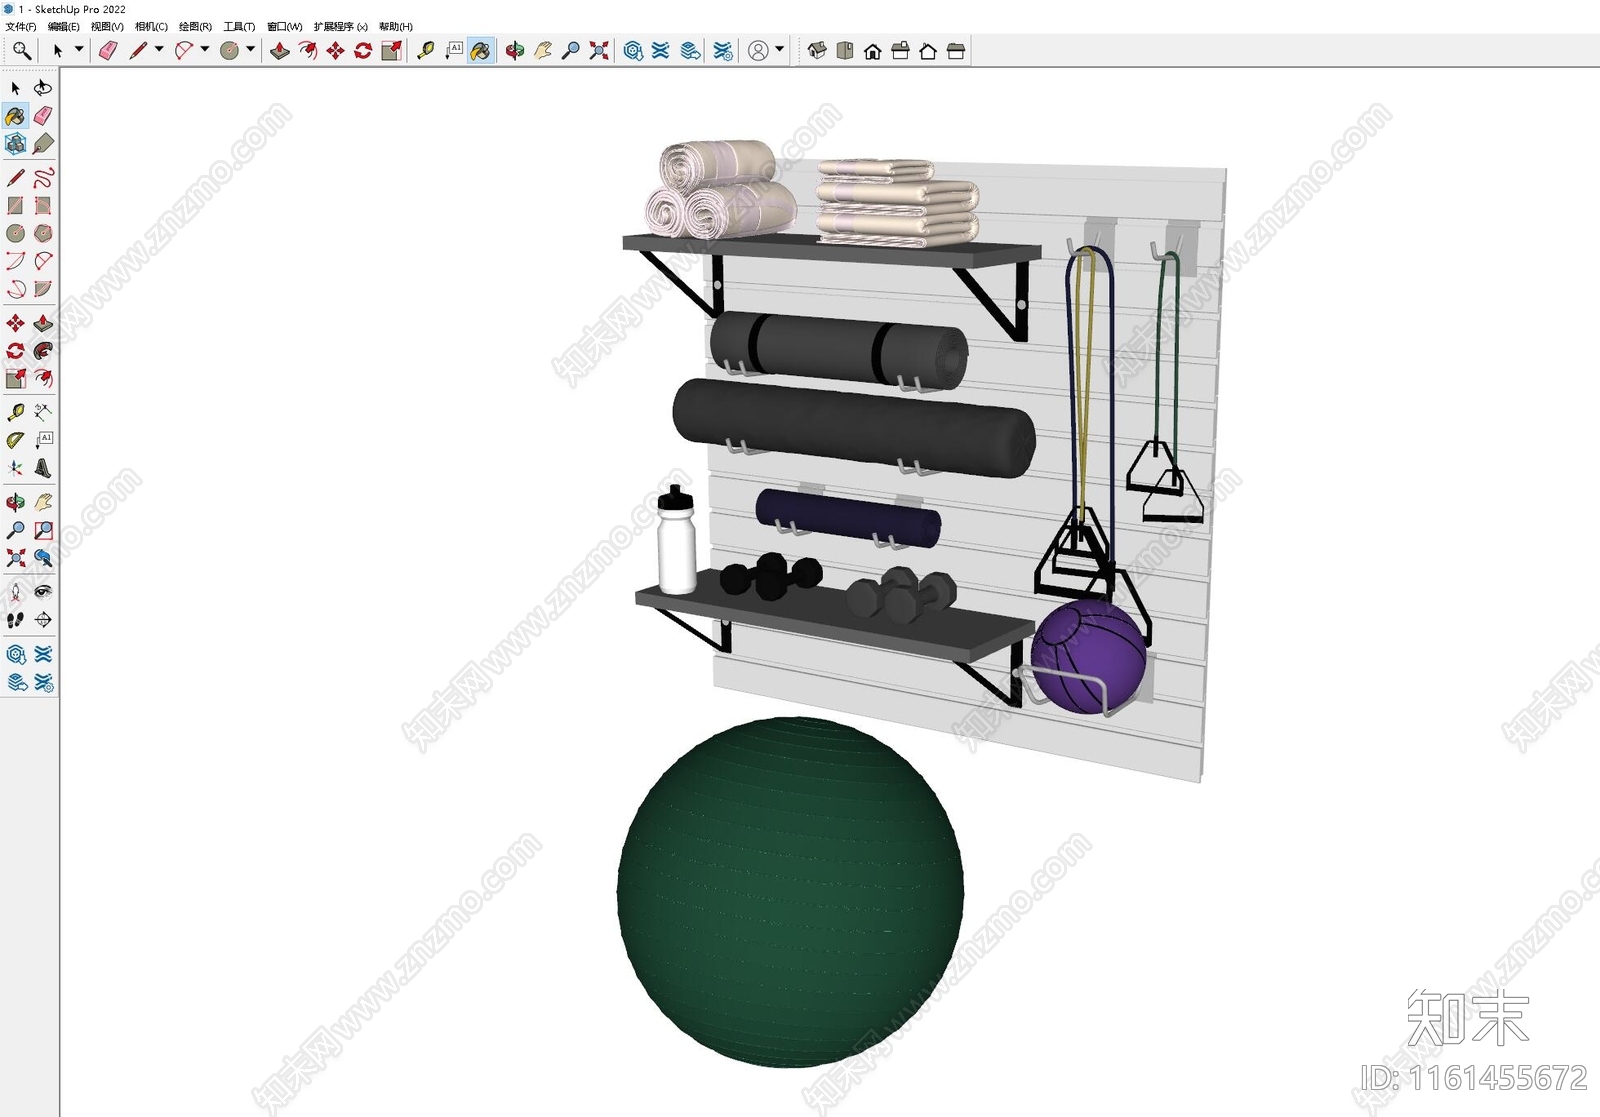Open Extension Manager from the left palette
1600x1117 pixels.
43,682
